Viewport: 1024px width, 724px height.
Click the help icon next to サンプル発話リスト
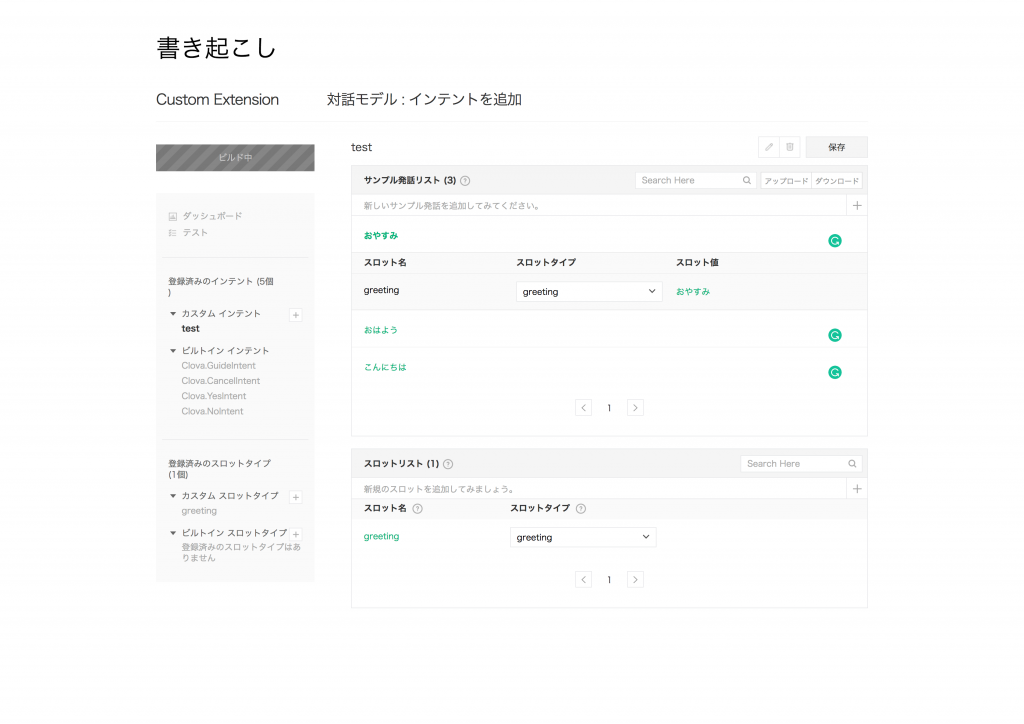click(x=465, y=181)
